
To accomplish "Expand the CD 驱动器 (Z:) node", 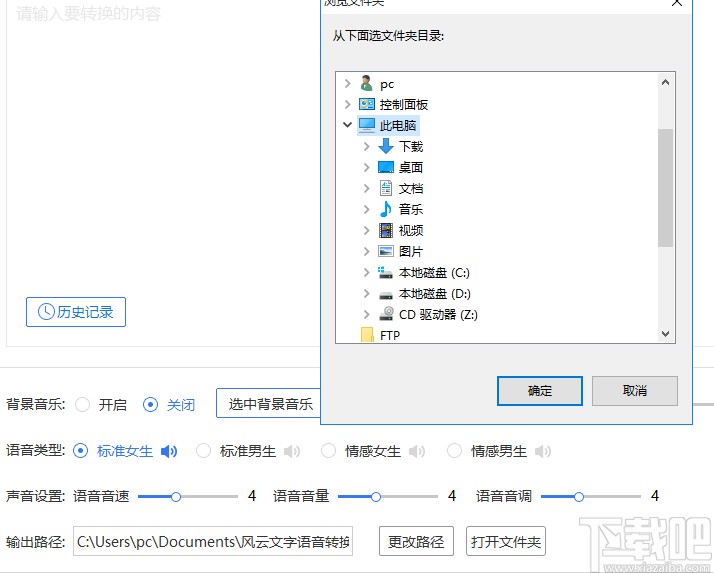I will click(x=367, y=314).
